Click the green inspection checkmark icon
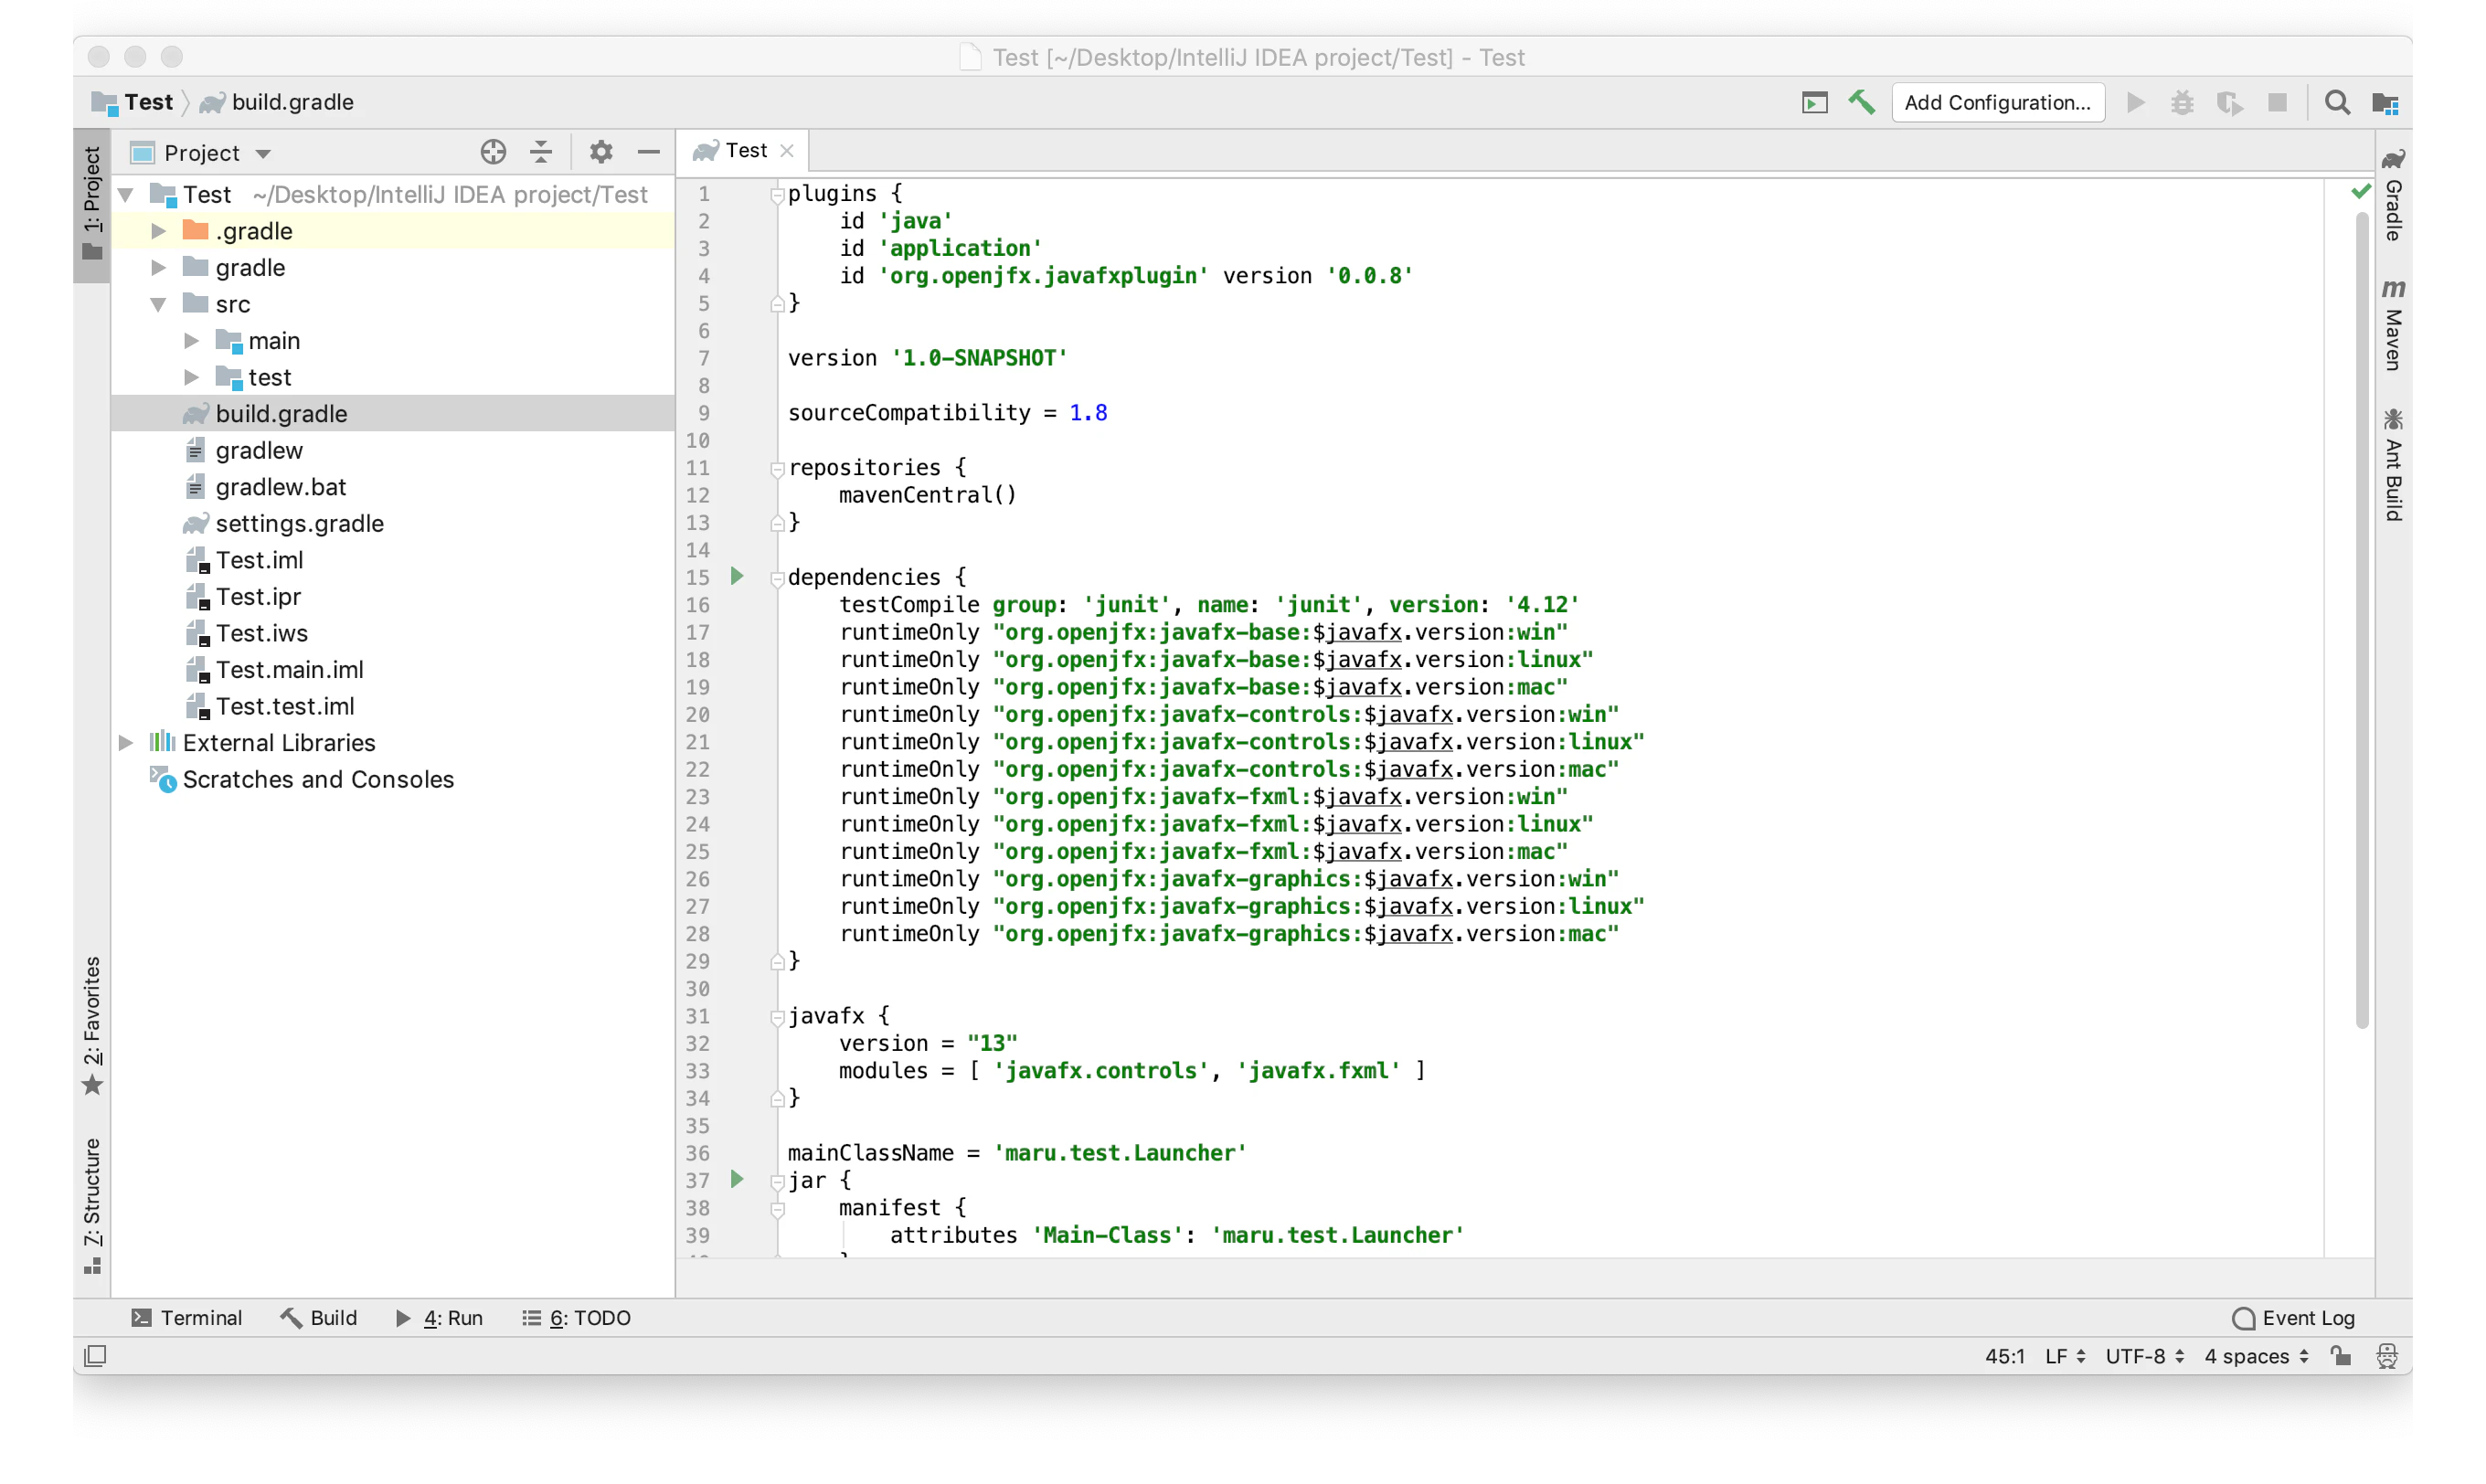 point(2360,191)
